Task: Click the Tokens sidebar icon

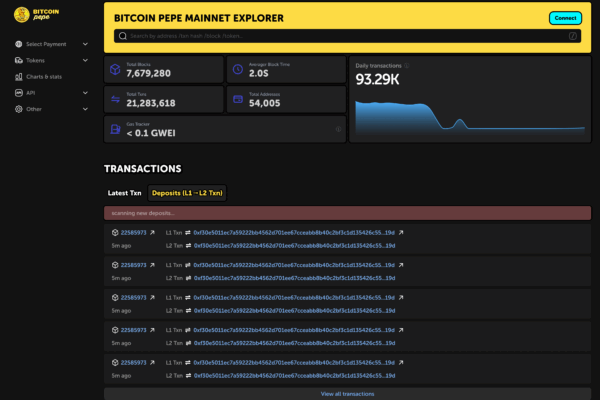Action: (18, 60)
